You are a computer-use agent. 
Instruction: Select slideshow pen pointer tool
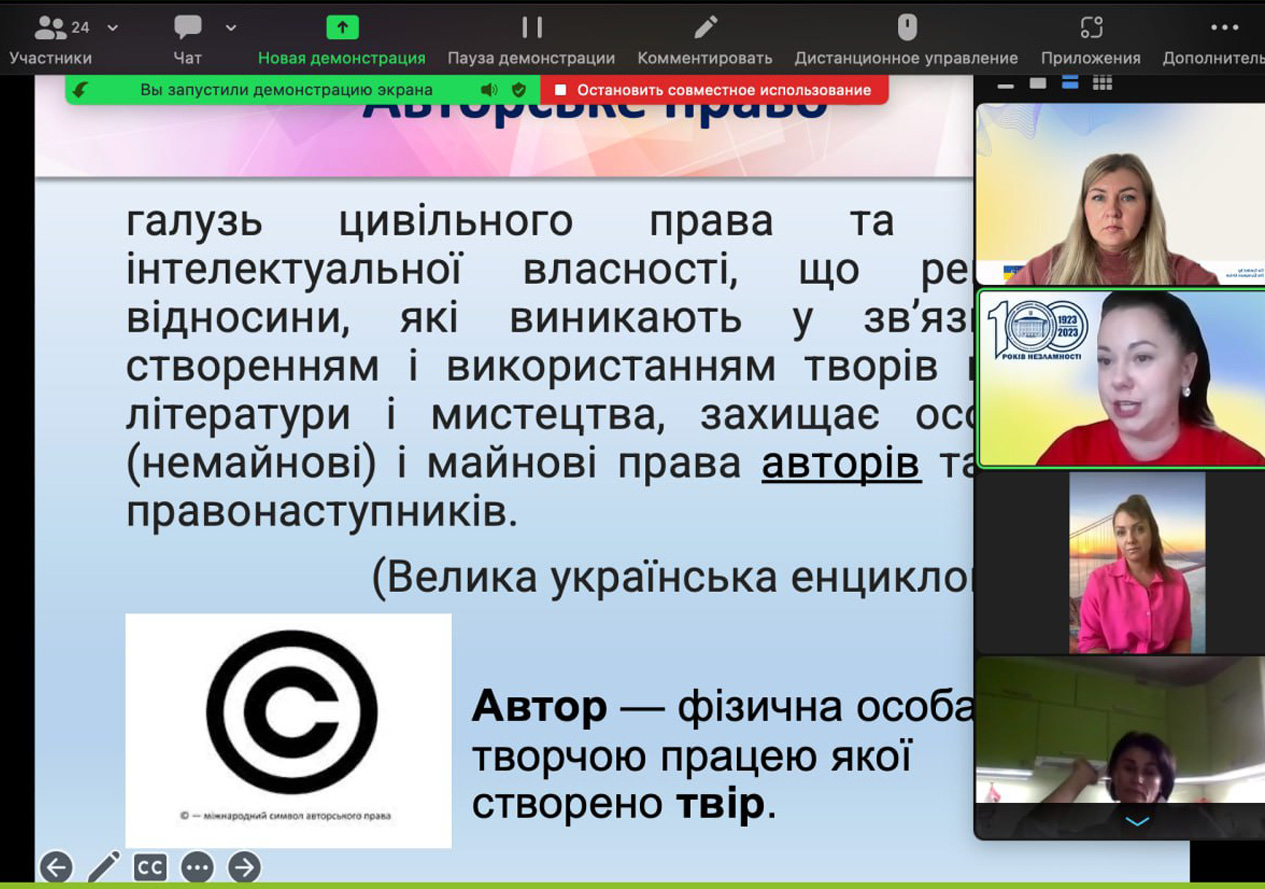[103, 867]
